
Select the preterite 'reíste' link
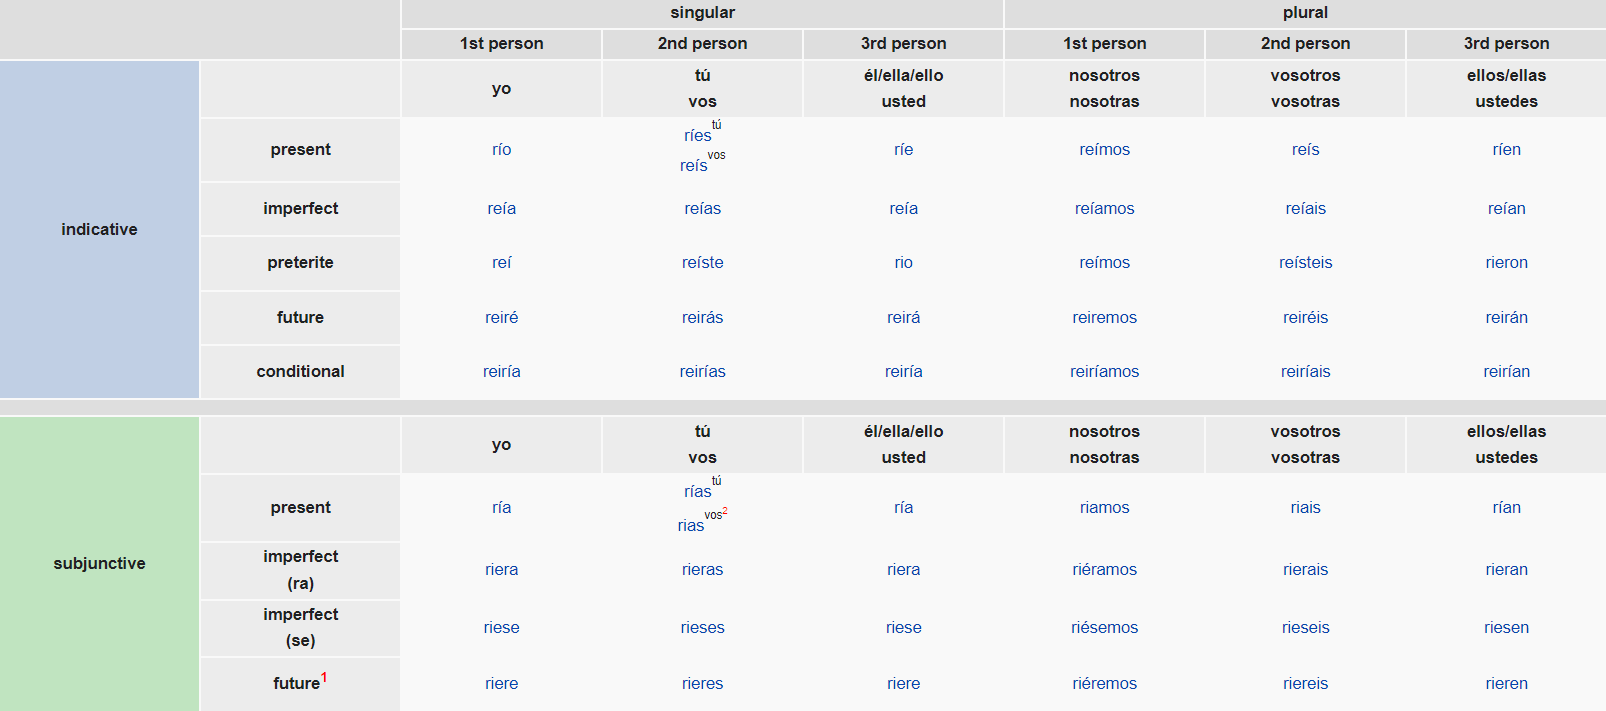point(702,263)
